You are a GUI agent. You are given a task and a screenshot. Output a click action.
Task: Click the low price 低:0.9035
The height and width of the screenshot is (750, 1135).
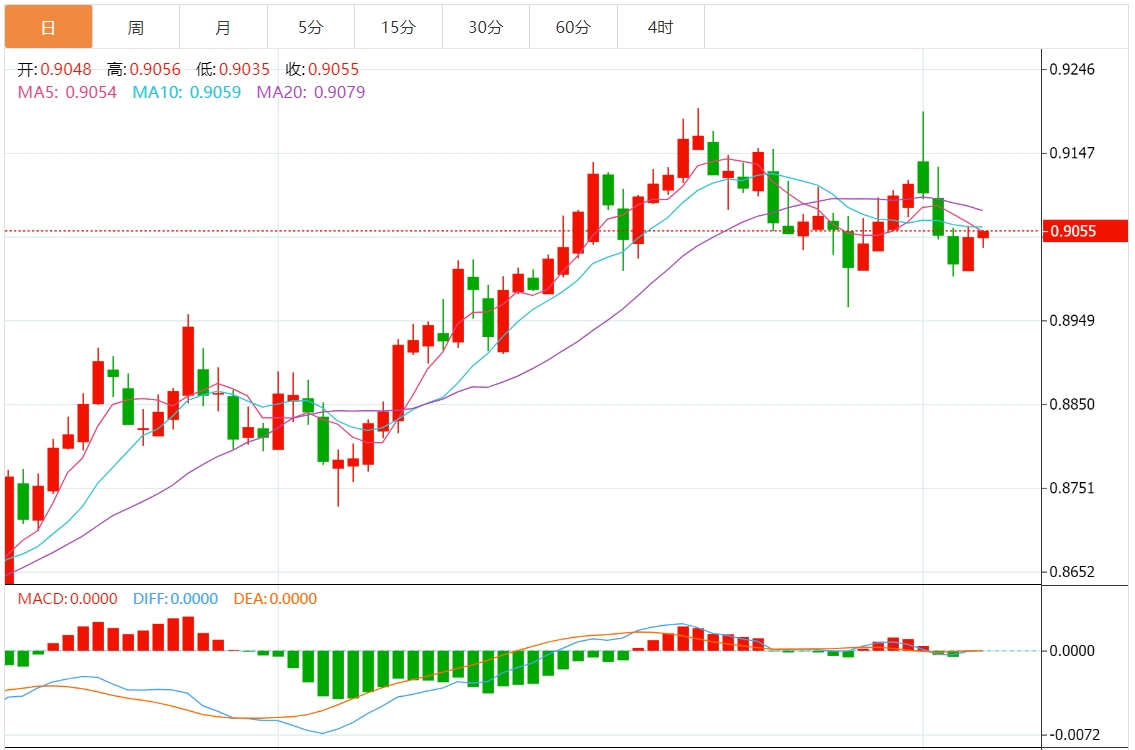233,69
